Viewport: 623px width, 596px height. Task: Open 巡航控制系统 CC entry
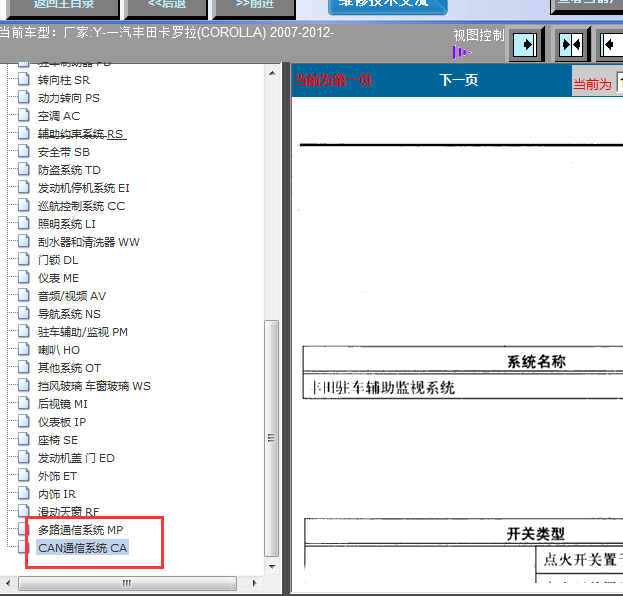click(81, 206)
